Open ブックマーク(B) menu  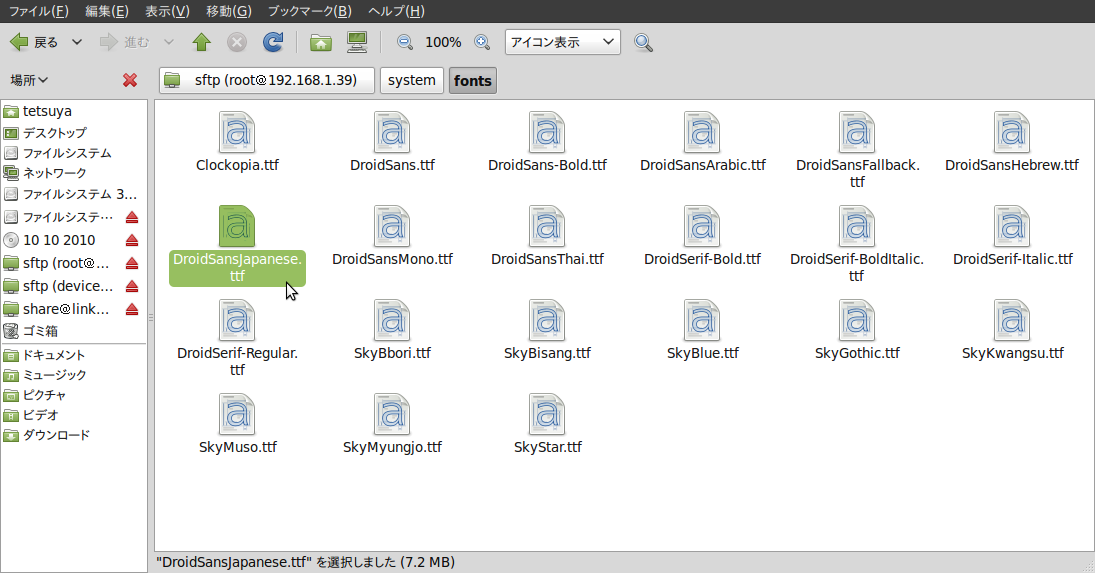point(309,11)
